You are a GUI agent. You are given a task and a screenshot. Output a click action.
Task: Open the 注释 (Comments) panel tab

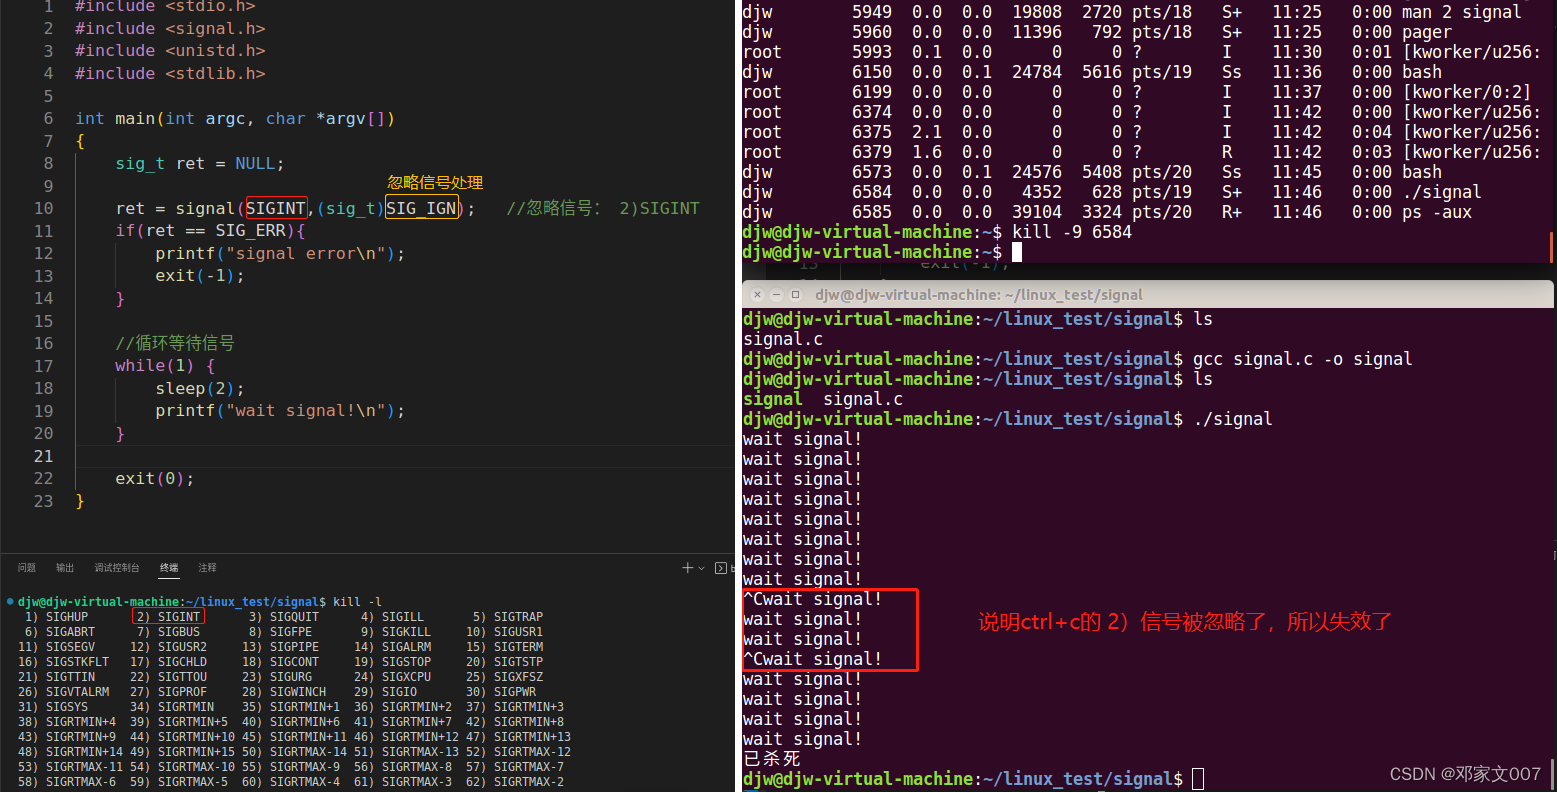click(207, 568)
